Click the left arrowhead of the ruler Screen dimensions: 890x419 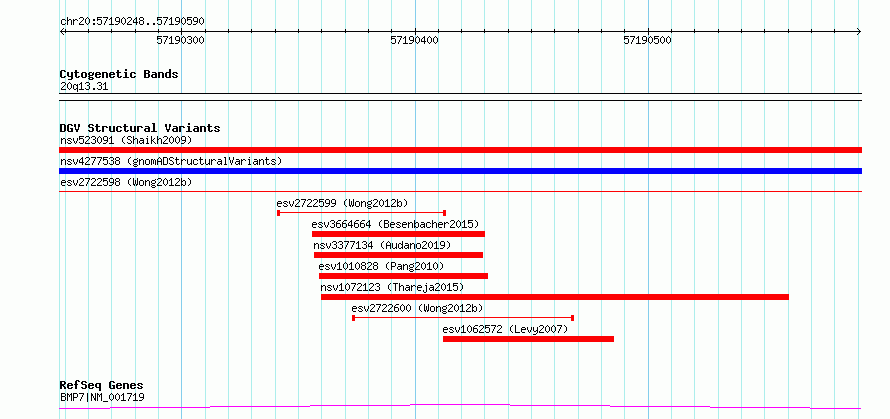[62, 31]
